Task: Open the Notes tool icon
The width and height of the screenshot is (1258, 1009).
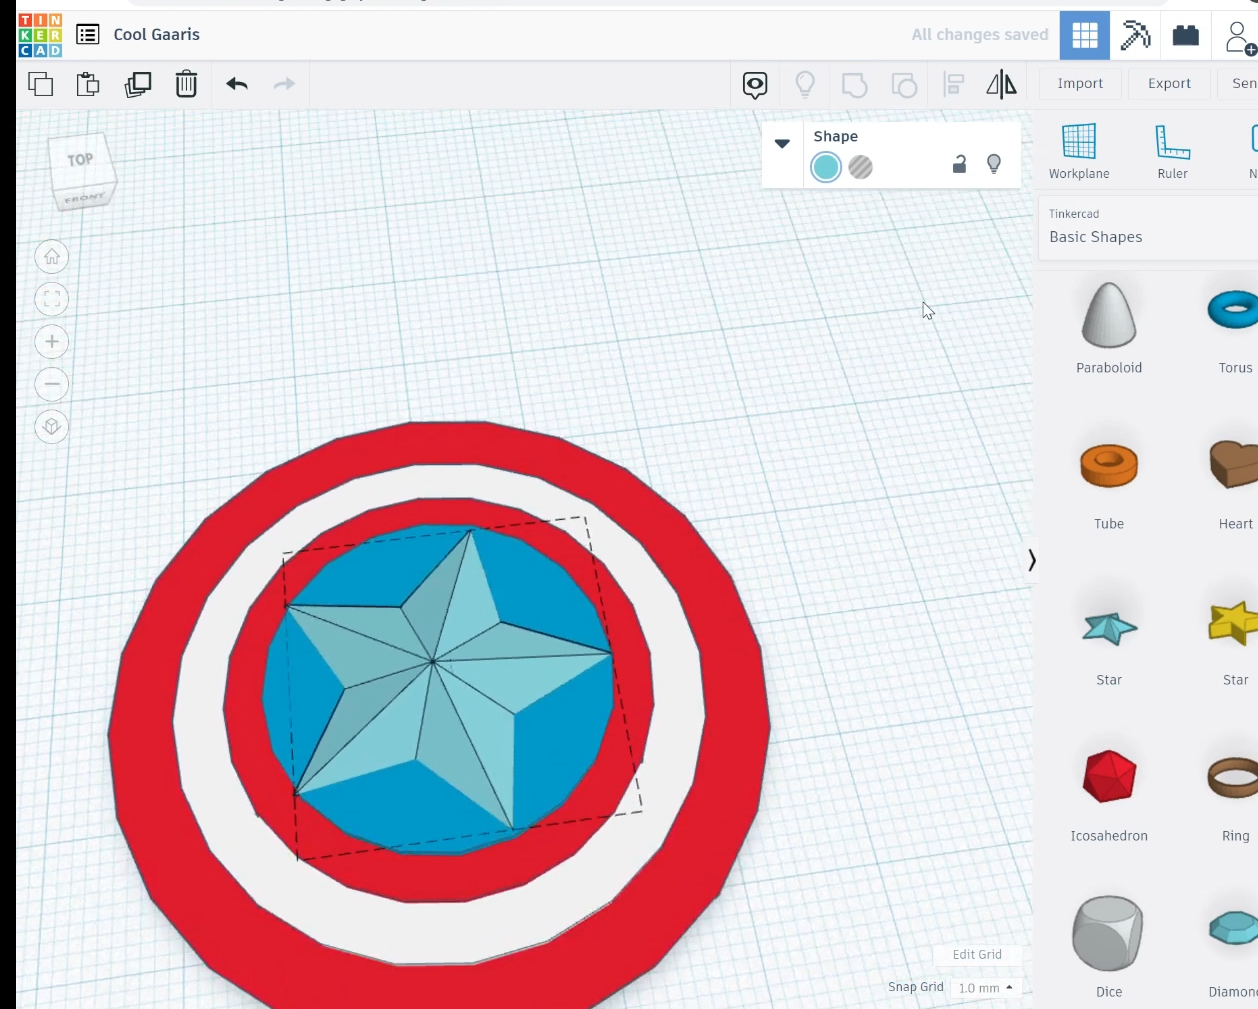Action: click(x=755, y=85)
